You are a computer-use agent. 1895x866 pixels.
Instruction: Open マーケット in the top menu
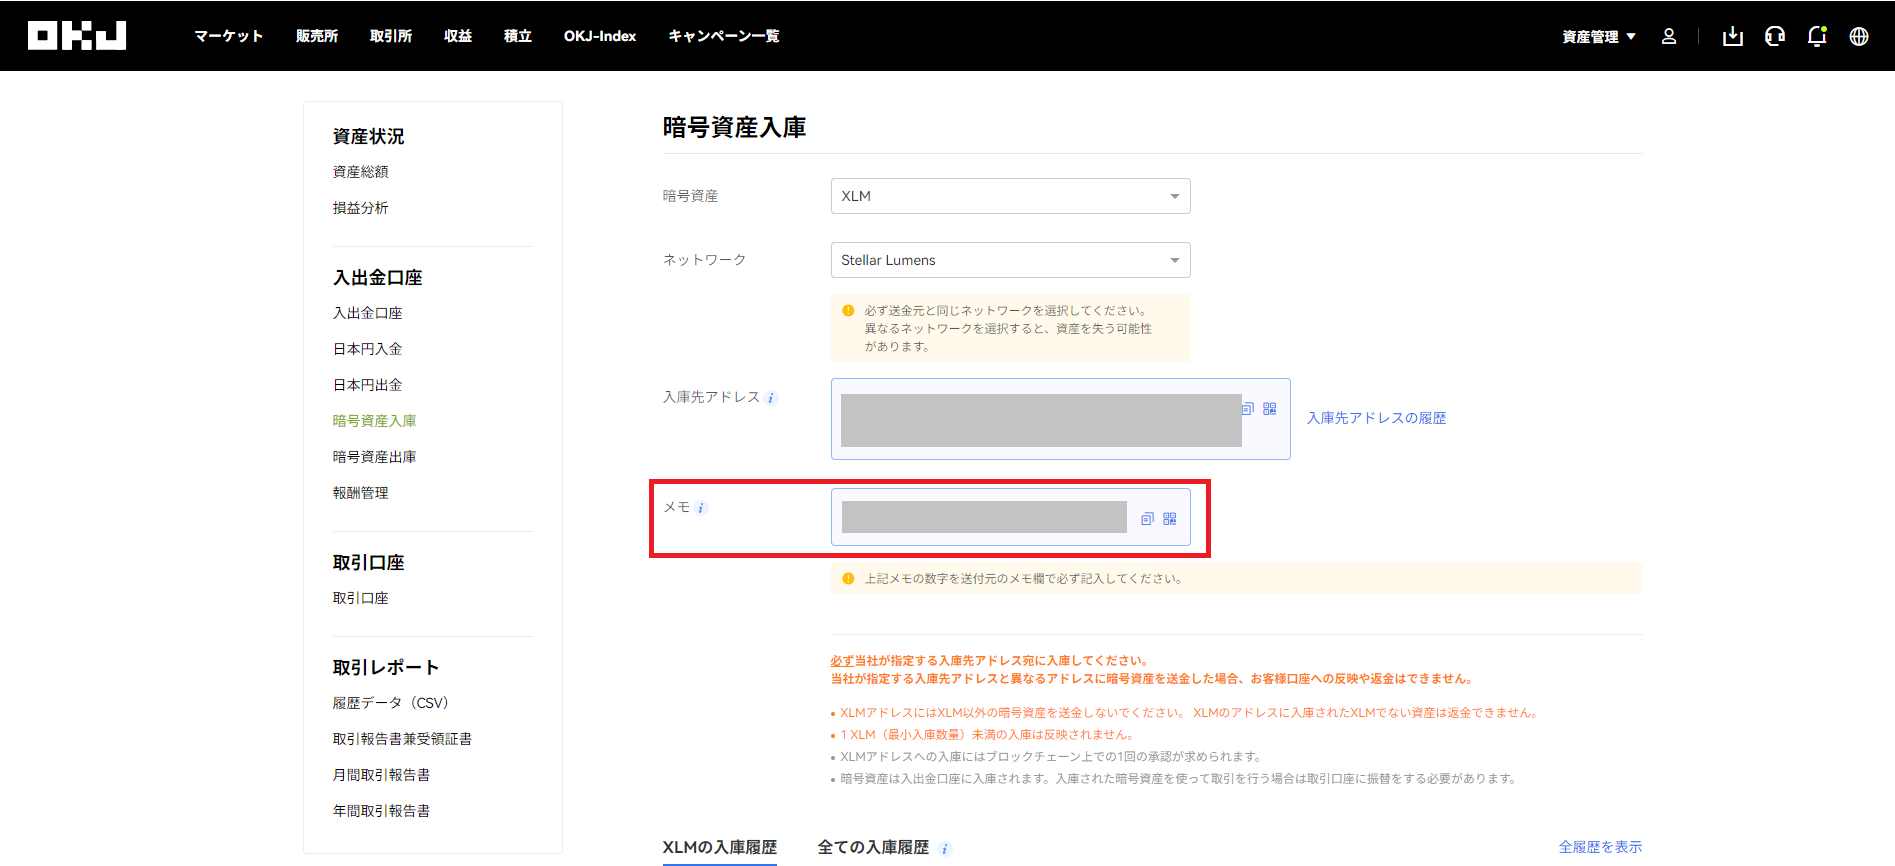coord(229,36)
